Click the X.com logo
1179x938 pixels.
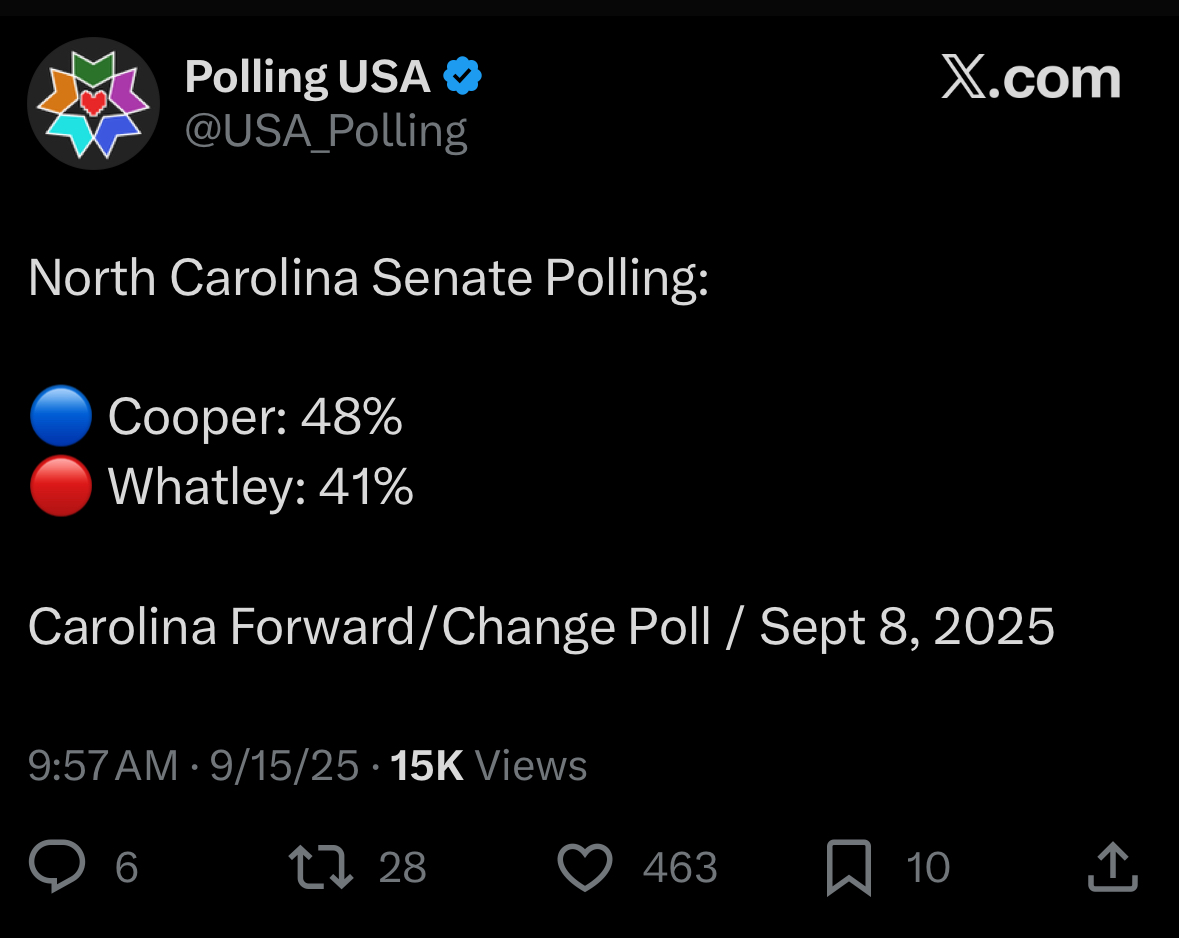(1031, 77)
